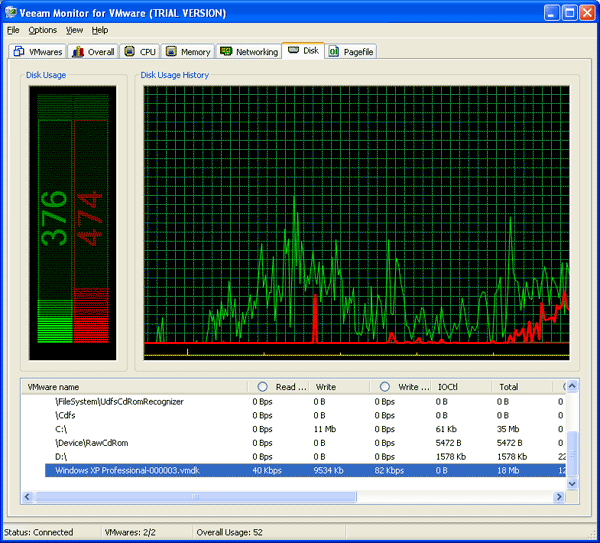Click VMwares: 2/2 status entry
600x543 pixels.
pos(130,532)
